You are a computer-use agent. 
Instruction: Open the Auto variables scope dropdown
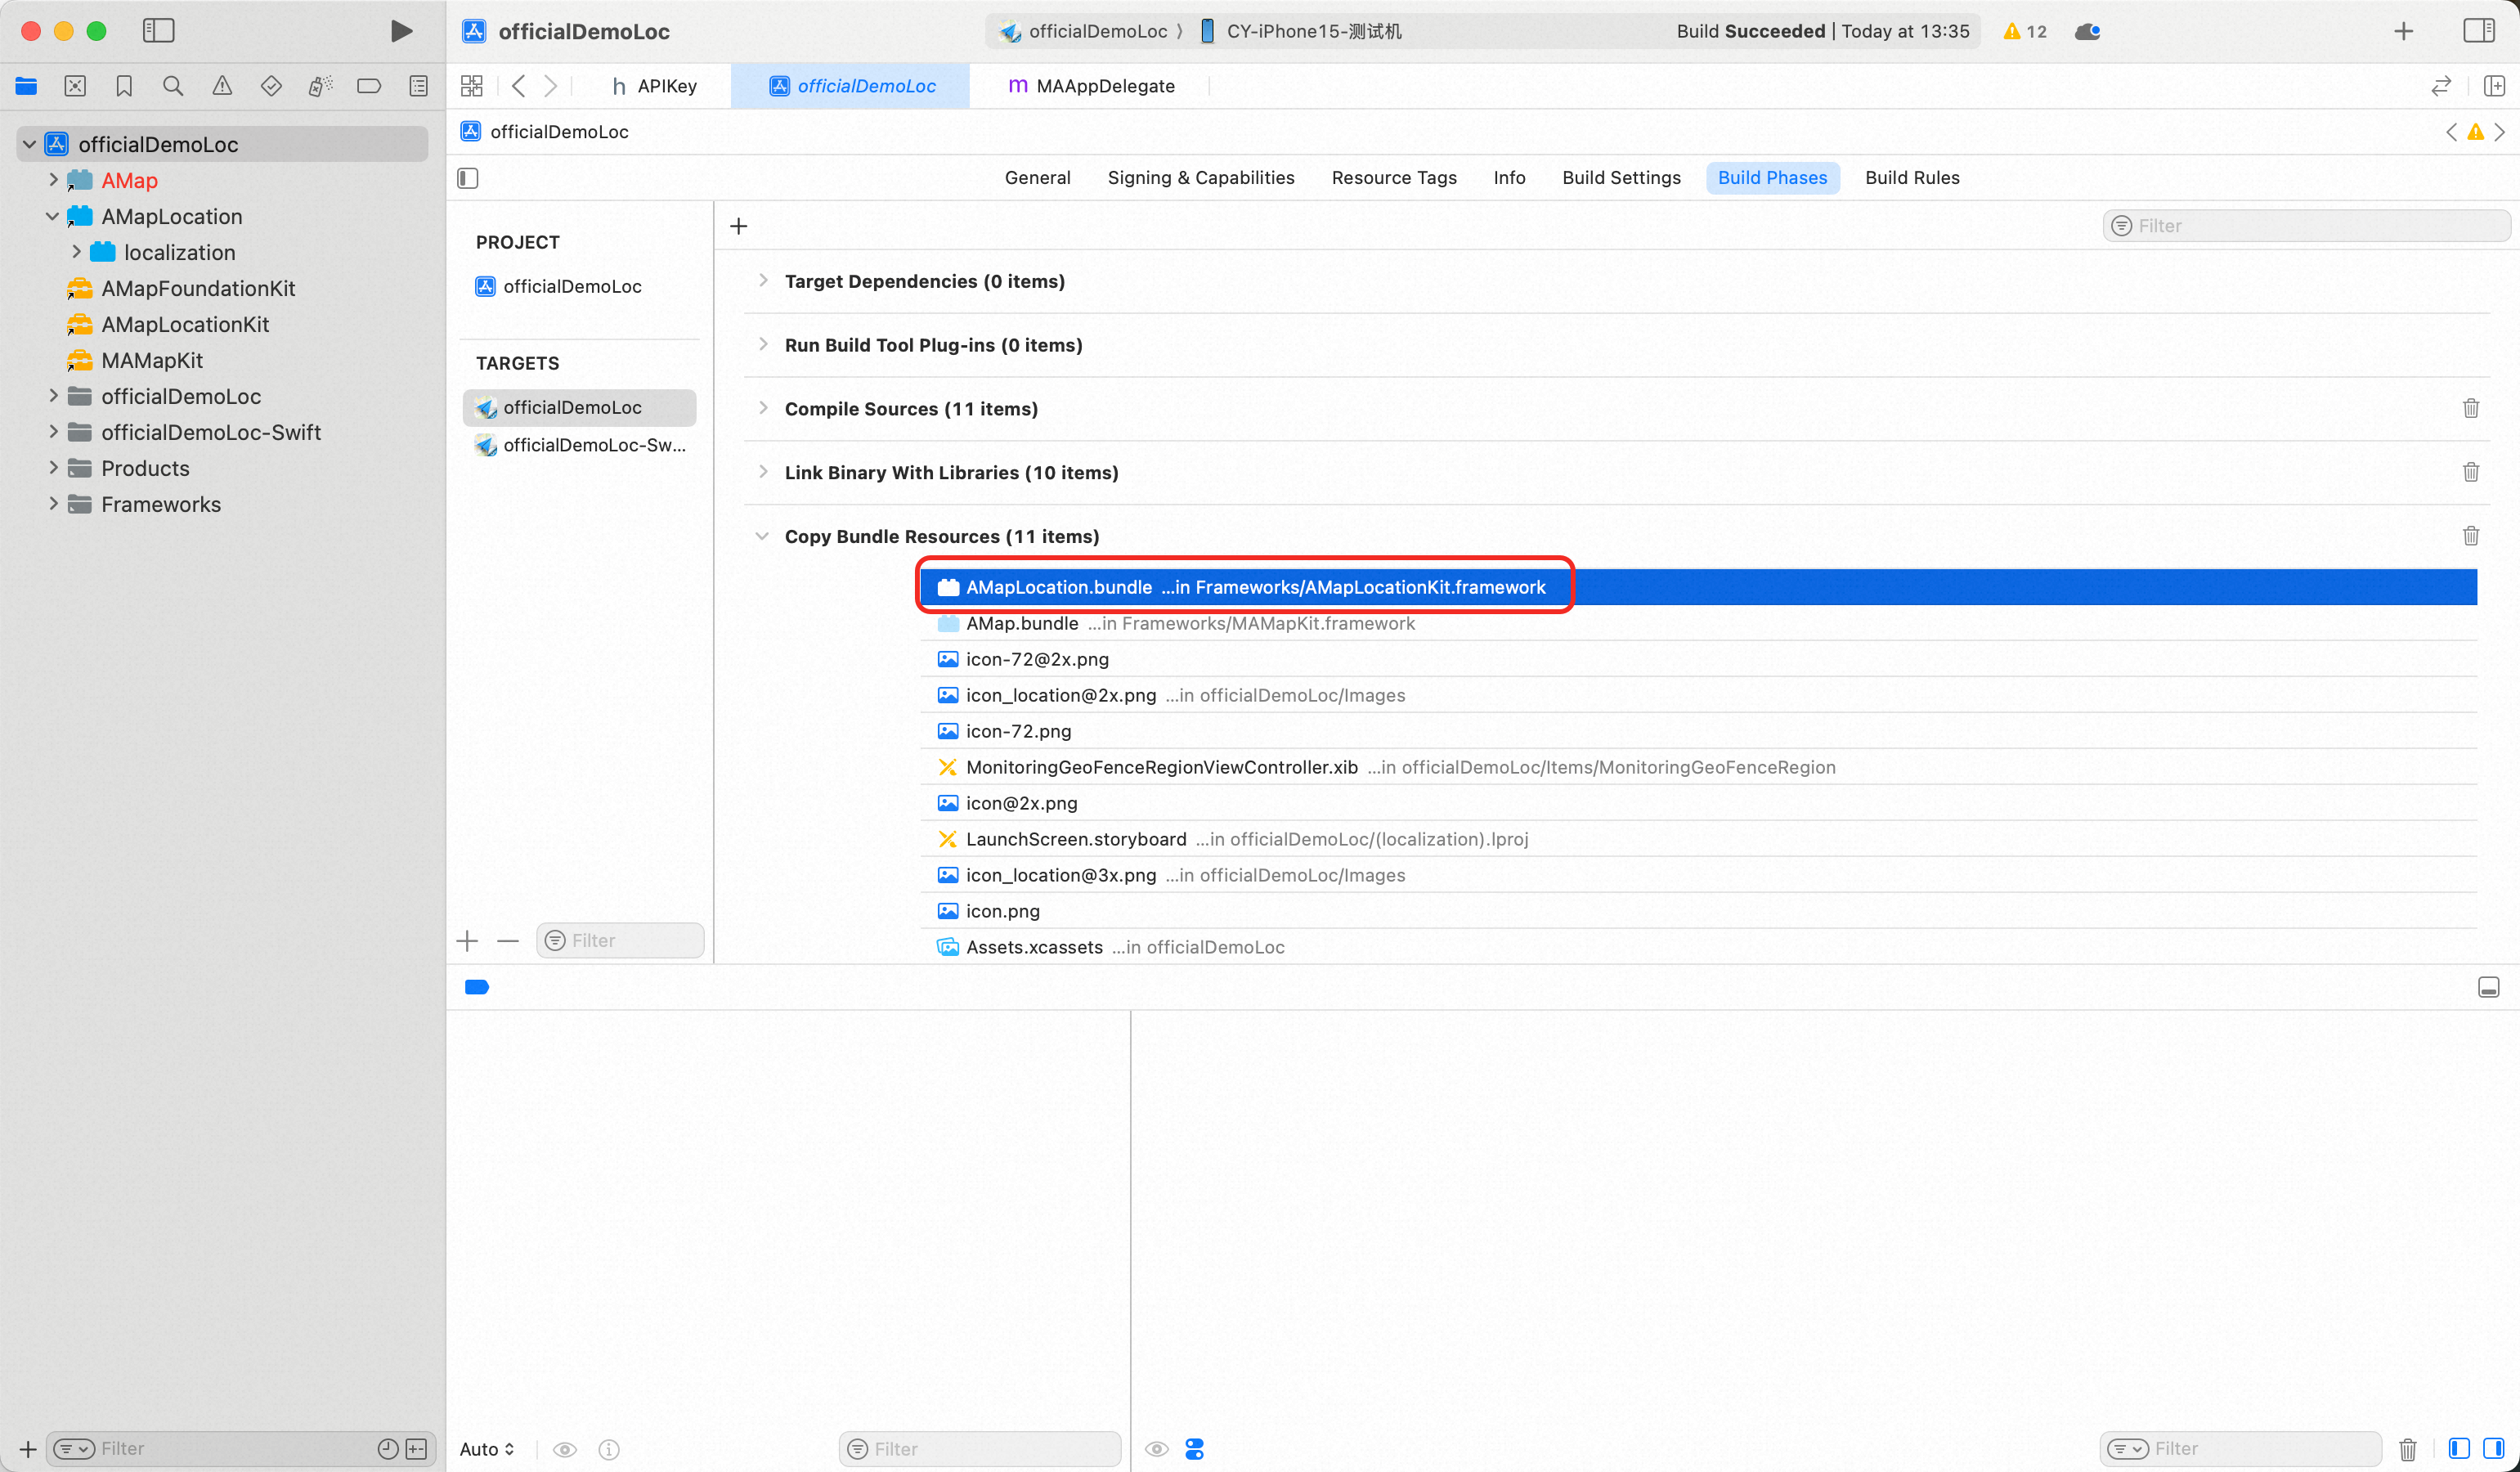pyautogui.click(x=487, y=1449)
